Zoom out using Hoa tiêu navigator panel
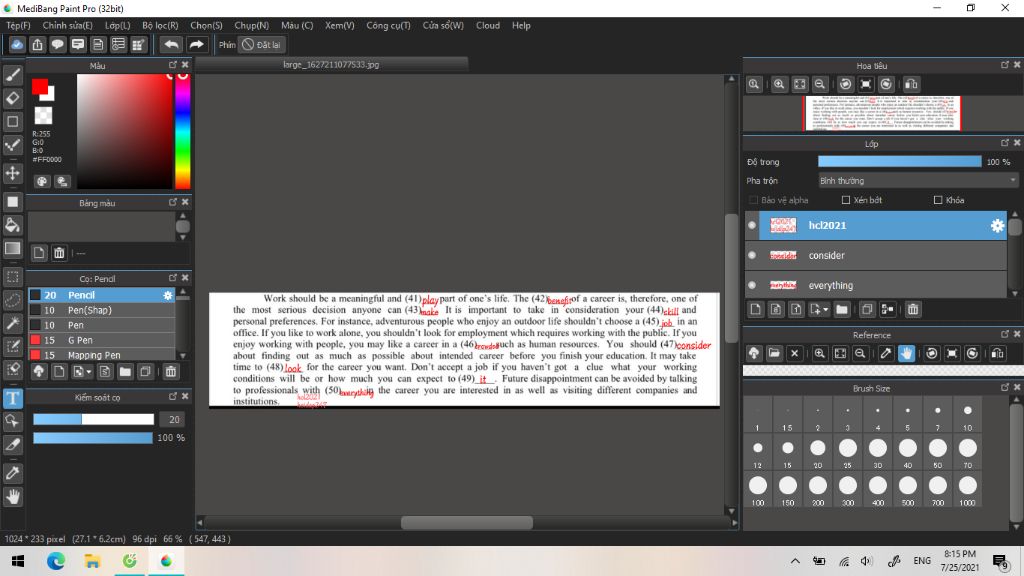This screenshot has height=576, width=1024. point(820,84)
